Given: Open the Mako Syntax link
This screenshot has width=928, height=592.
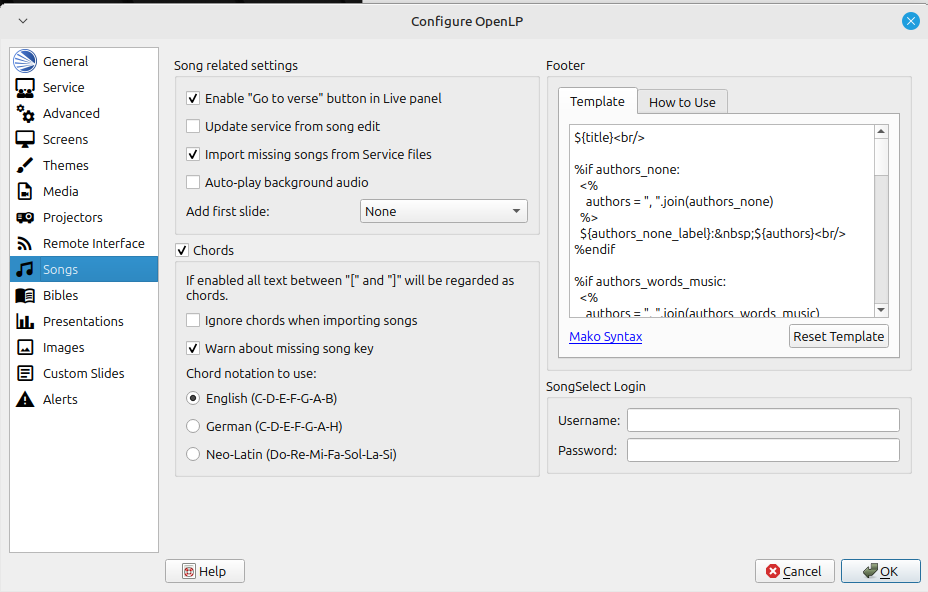Looking at the screenshot, I should (x=605, y=336).
